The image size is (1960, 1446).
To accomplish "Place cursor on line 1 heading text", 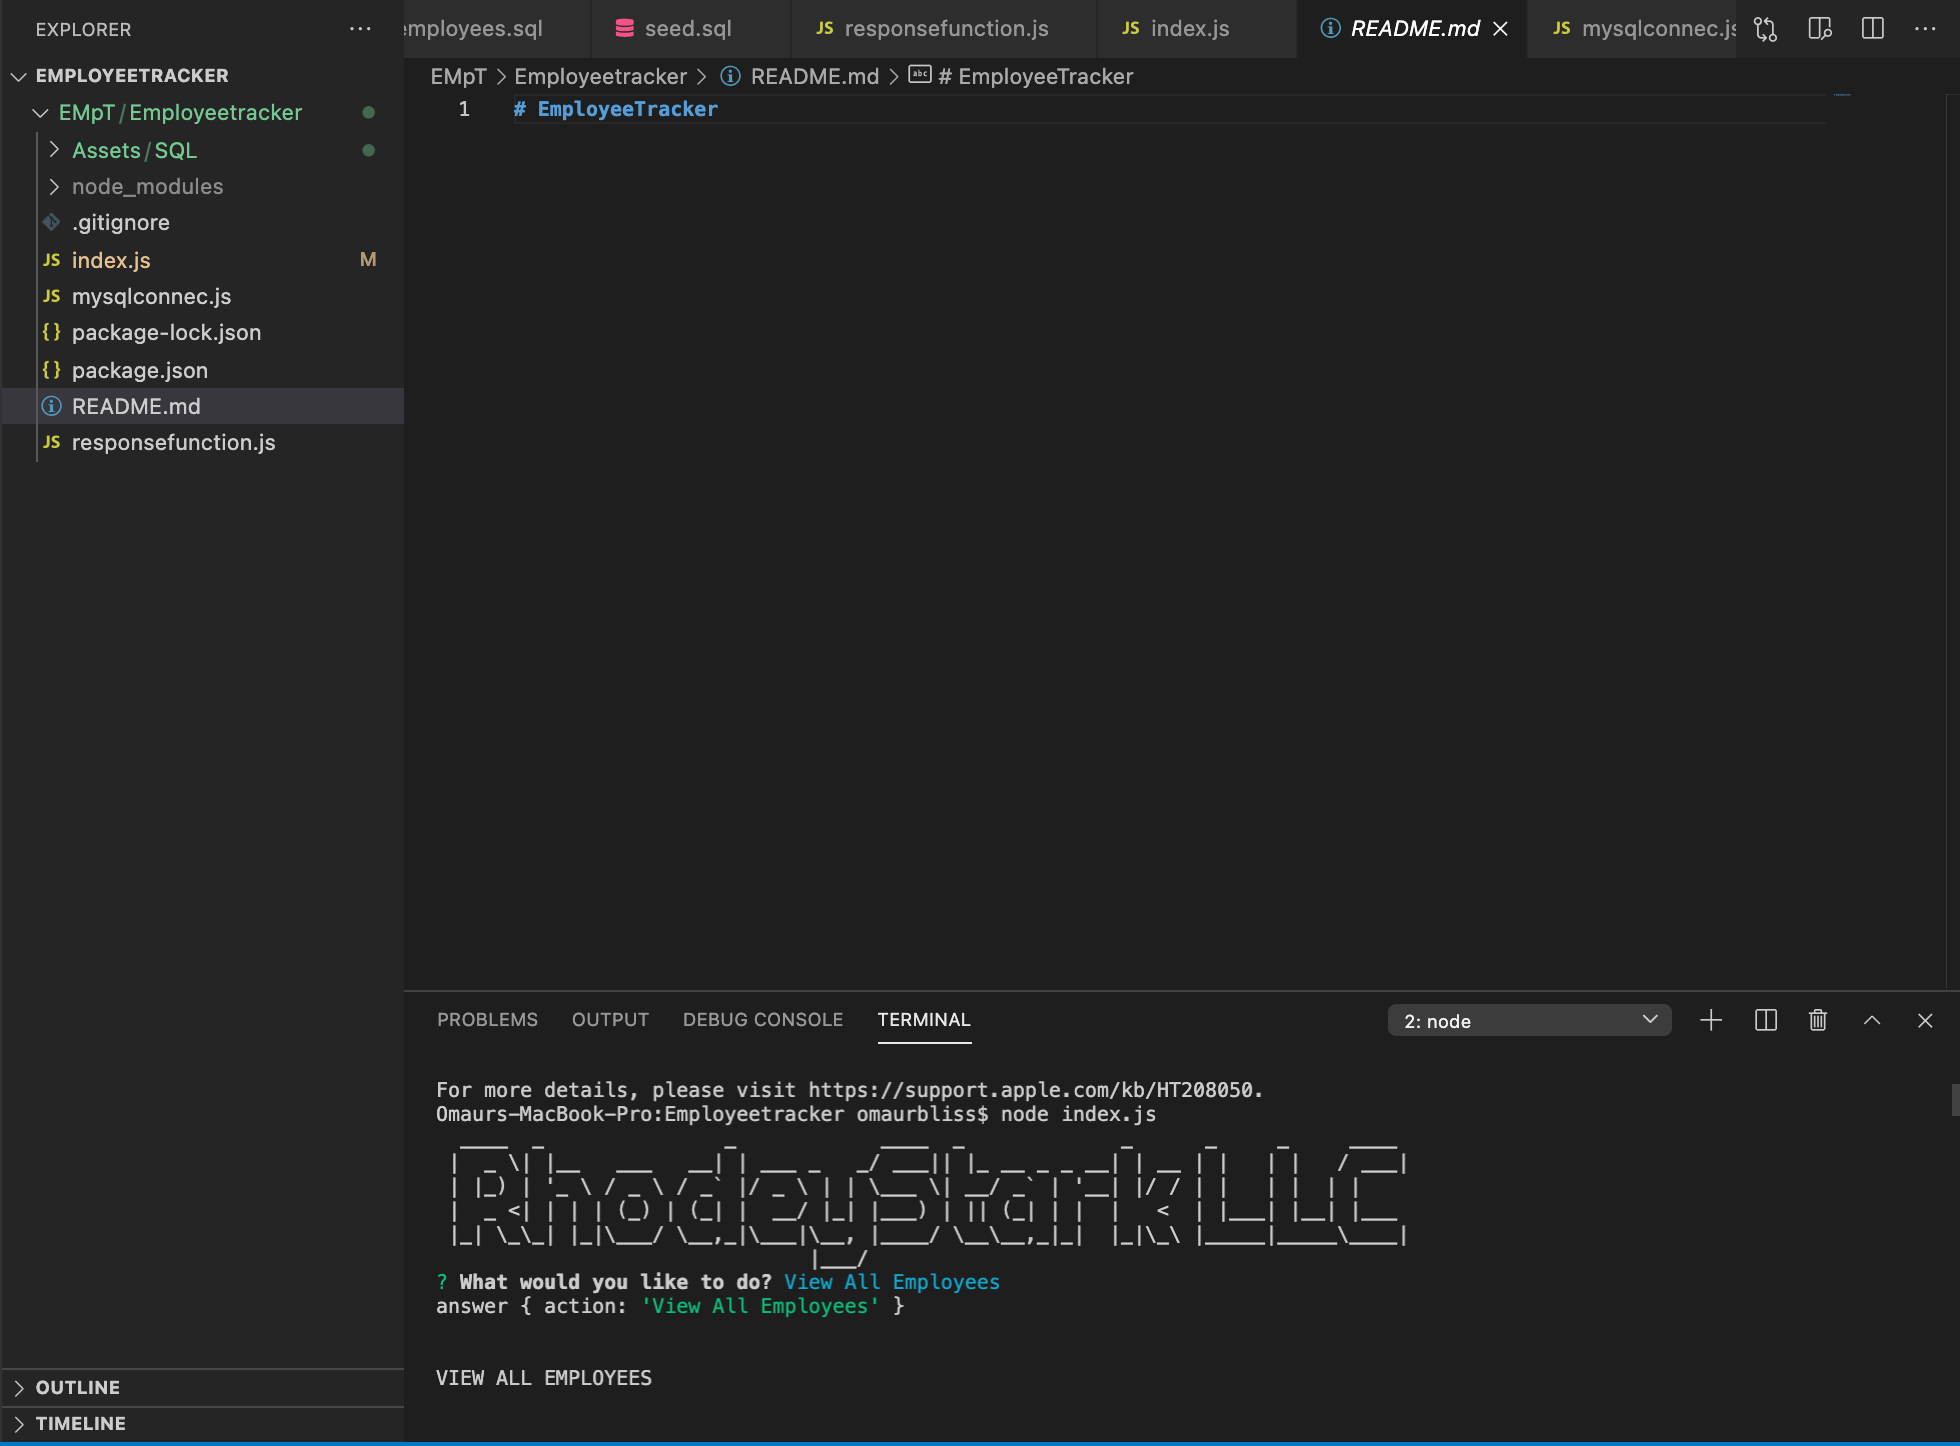I will (616, 109).
